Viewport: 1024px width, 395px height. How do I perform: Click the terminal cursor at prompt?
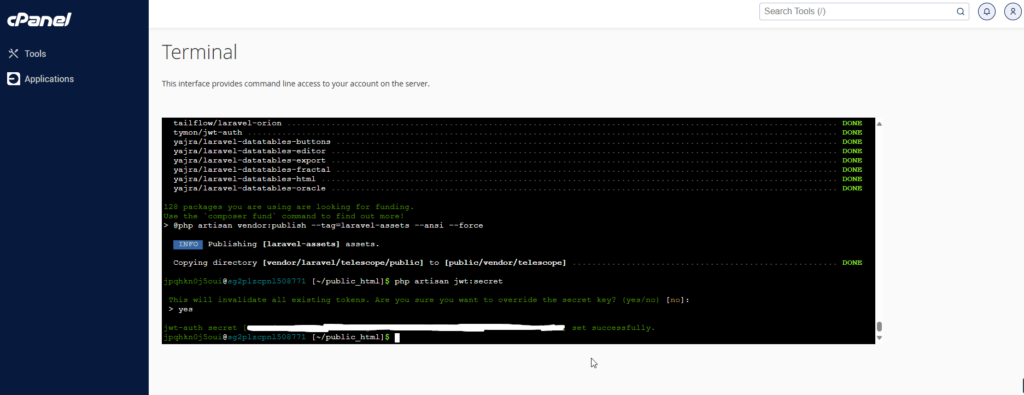pyautogui.click(x=396, y=337)
